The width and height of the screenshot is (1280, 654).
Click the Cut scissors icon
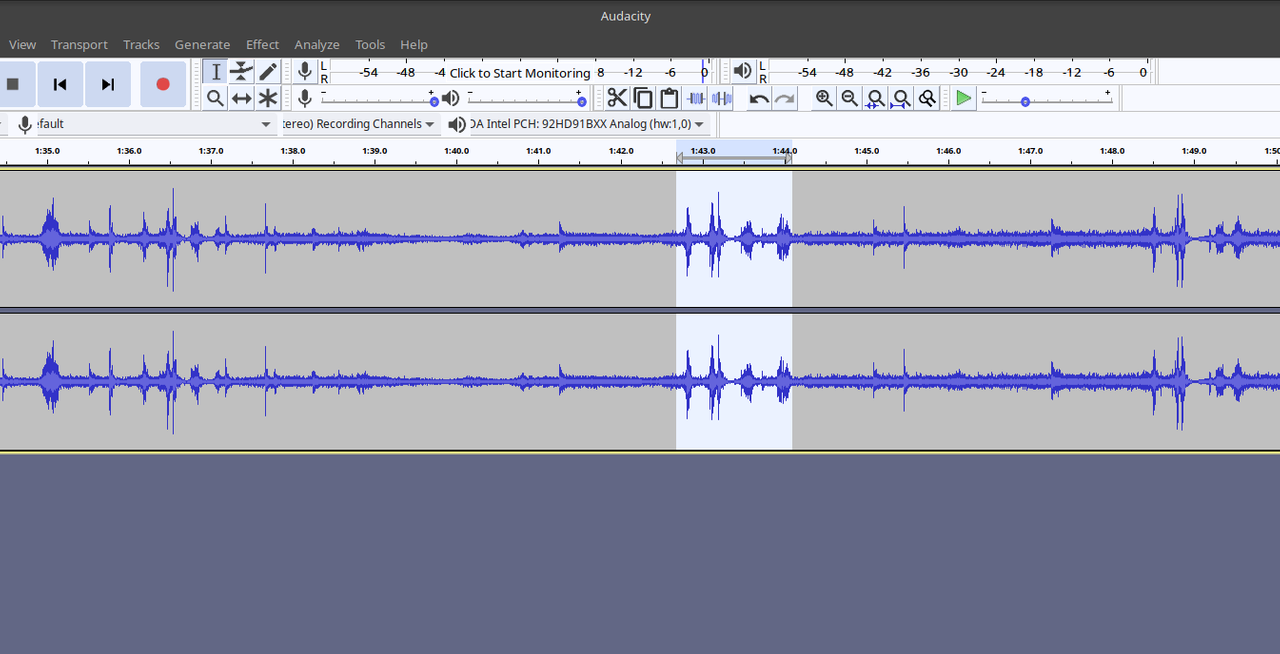617,98
